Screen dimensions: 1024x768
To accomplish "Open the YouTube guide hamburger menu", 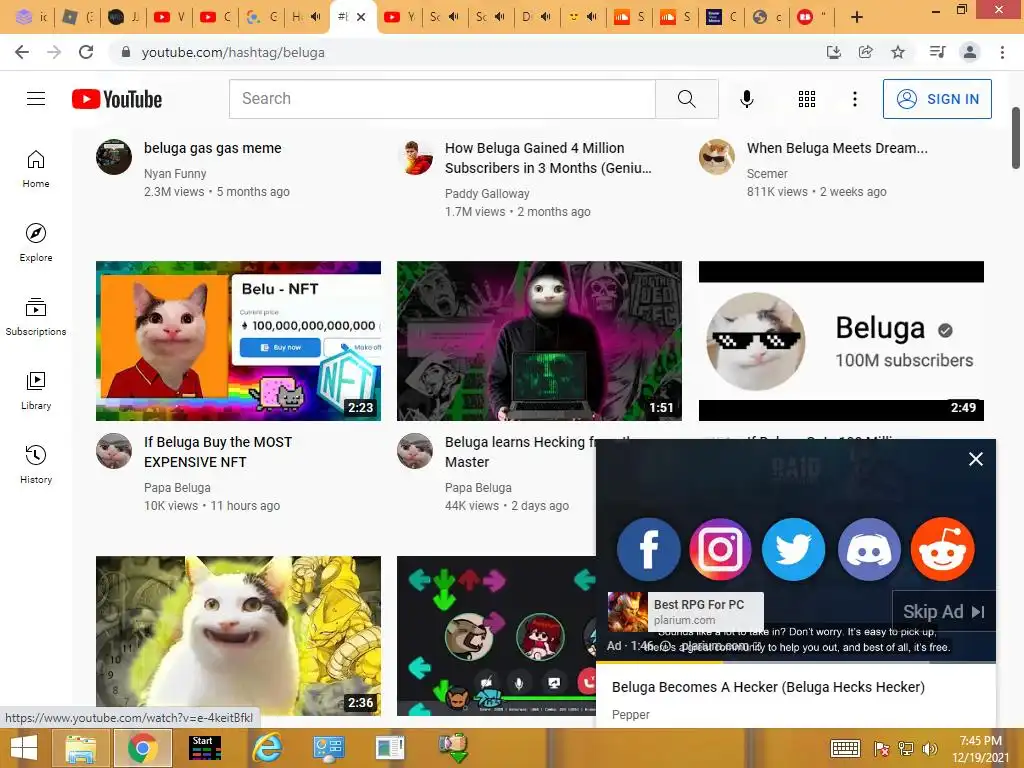I will click(36, 99).
